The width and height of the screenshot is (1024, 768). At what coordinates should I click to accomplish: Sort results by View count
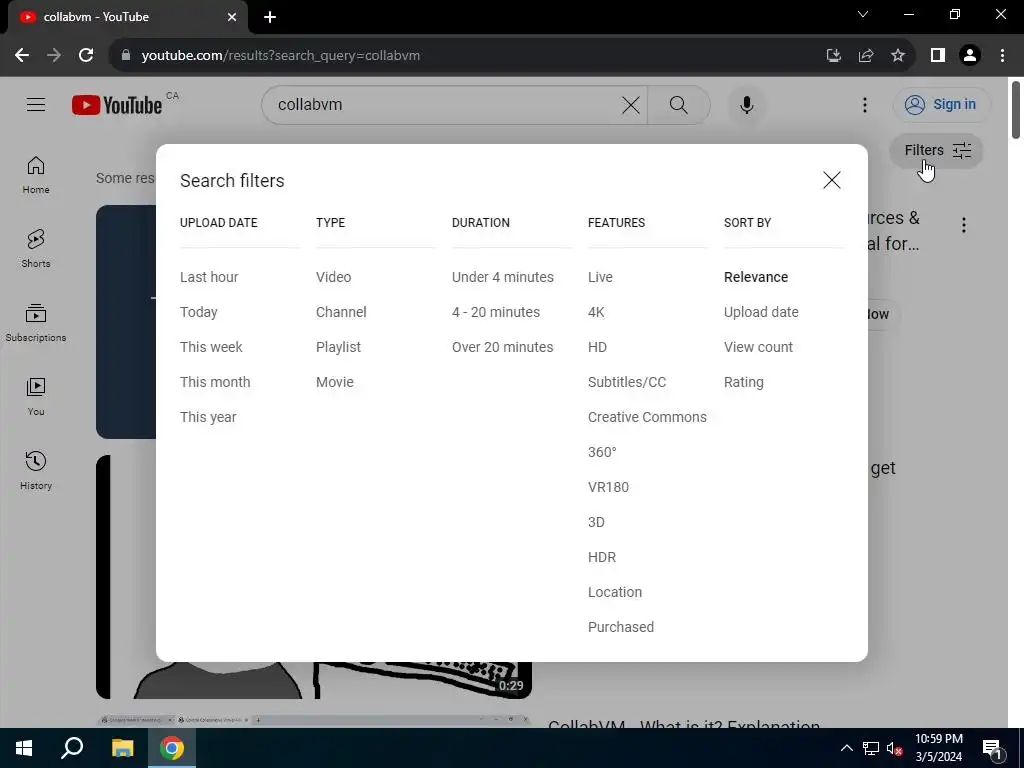coord(758,347)
